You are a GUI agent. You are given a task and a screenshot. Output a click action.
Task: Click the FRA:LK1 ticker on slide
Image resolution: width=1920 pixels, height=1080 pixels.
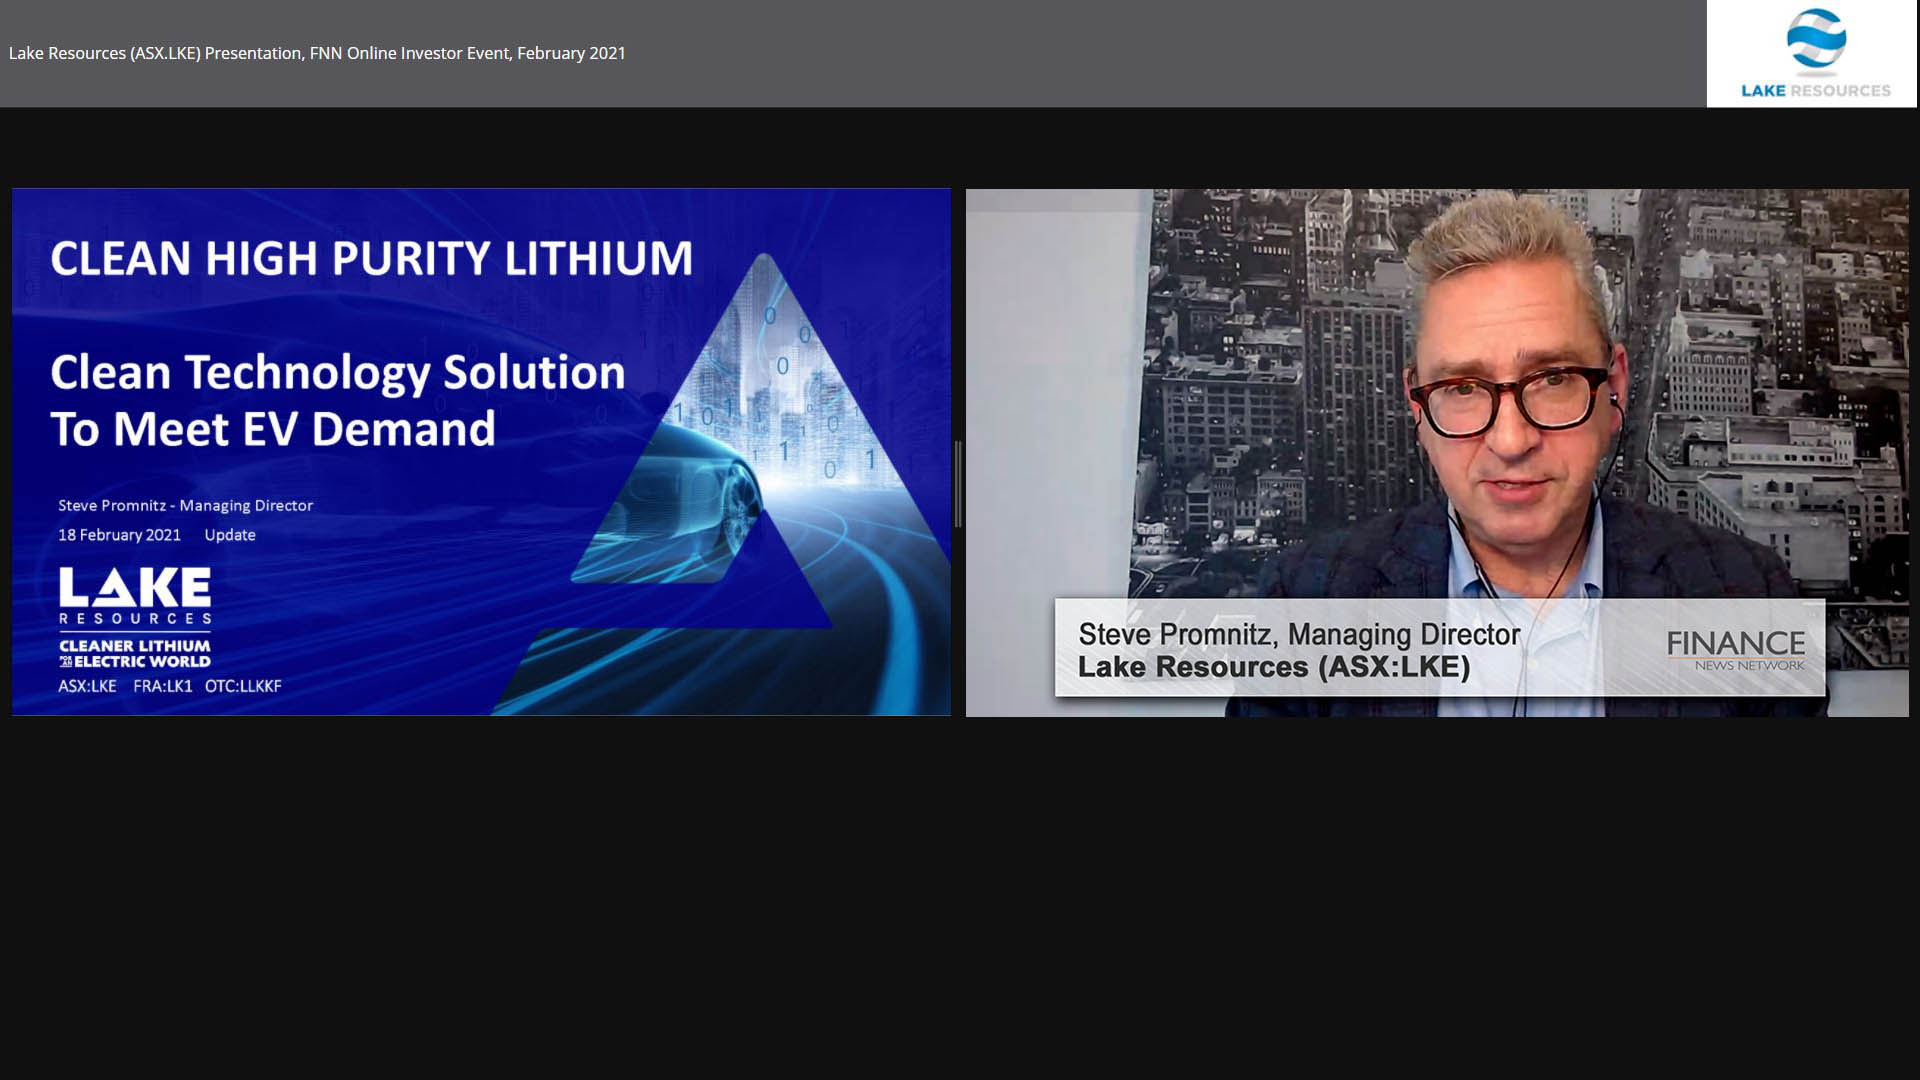(162, 686)
